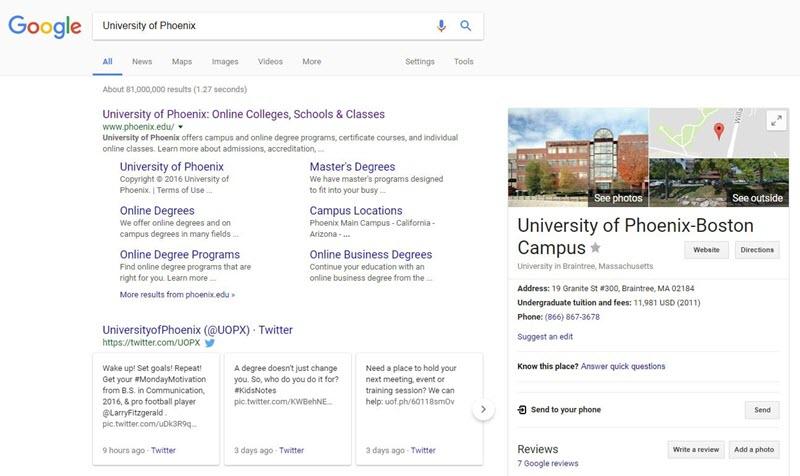Viewport: 800px width, 476px height.
Task: Select the All results tab
Action: [x=107, y=62]
